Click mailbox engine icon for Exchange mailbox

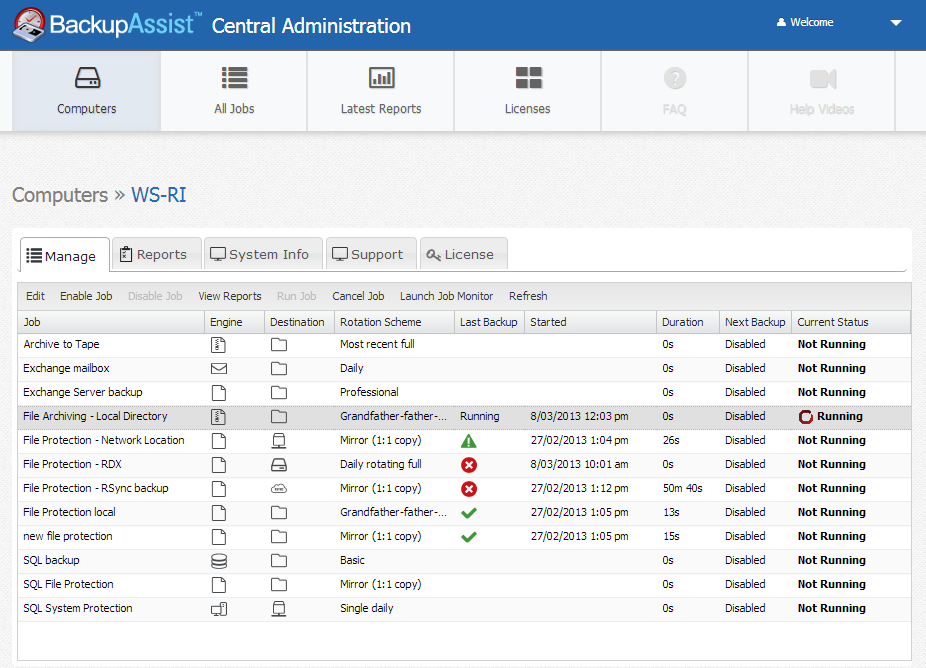point(219,369)
